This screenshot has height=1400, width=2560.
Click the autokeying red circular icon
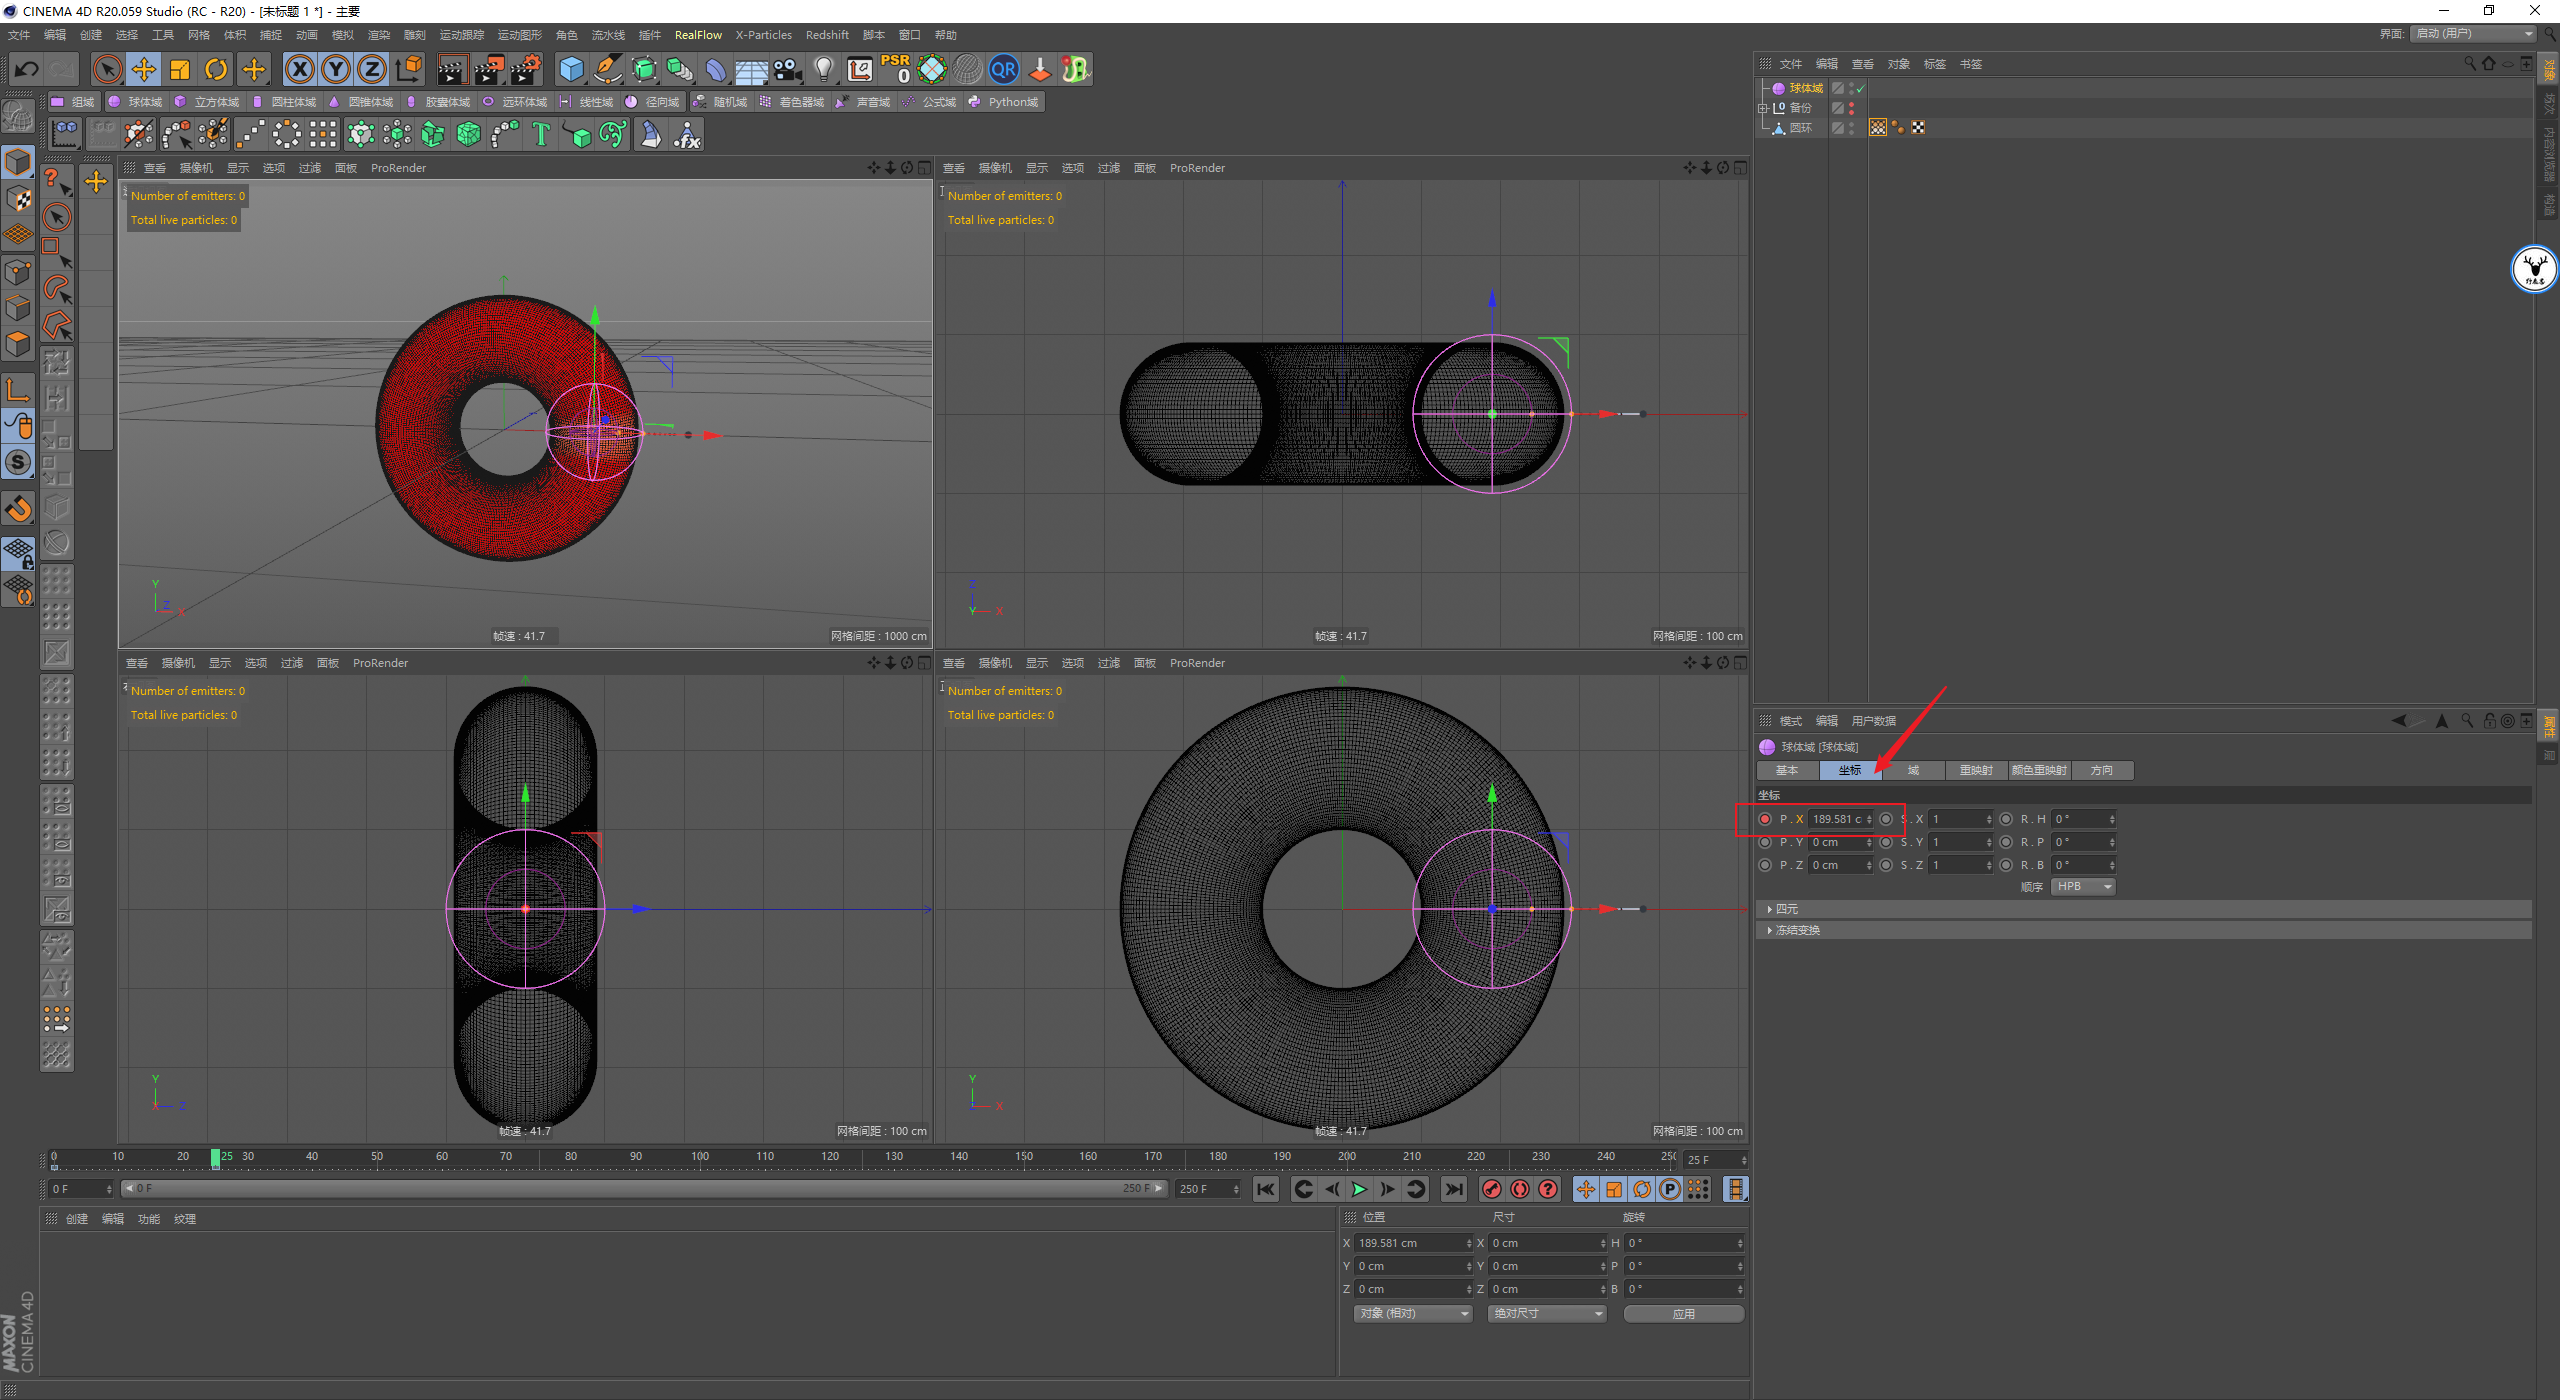(x=1520, y=1189)
